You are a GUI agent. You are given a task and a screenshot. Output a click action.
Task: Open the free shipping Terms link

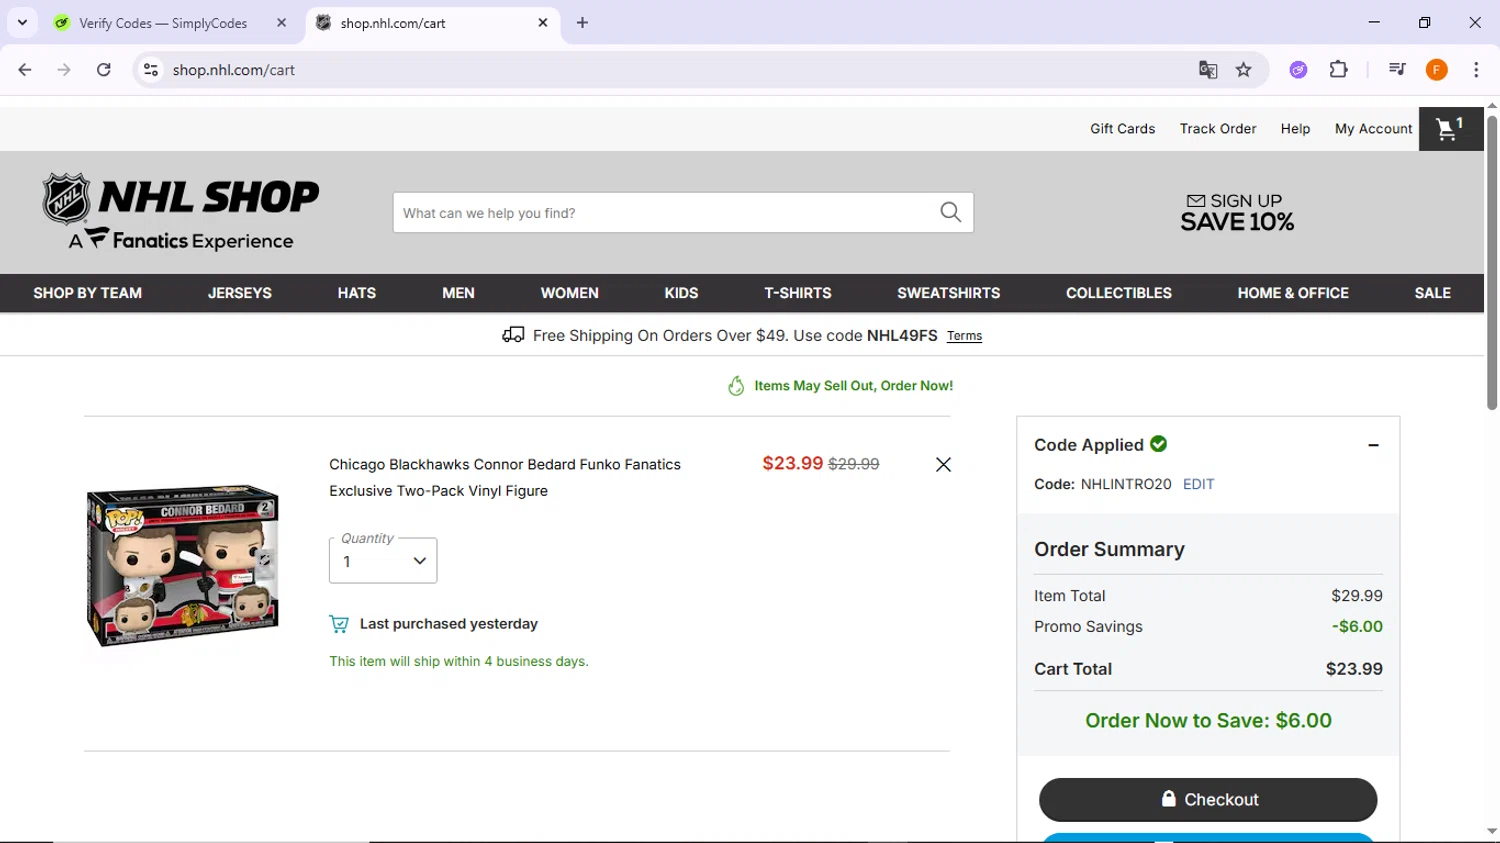(x=964, y=336)
